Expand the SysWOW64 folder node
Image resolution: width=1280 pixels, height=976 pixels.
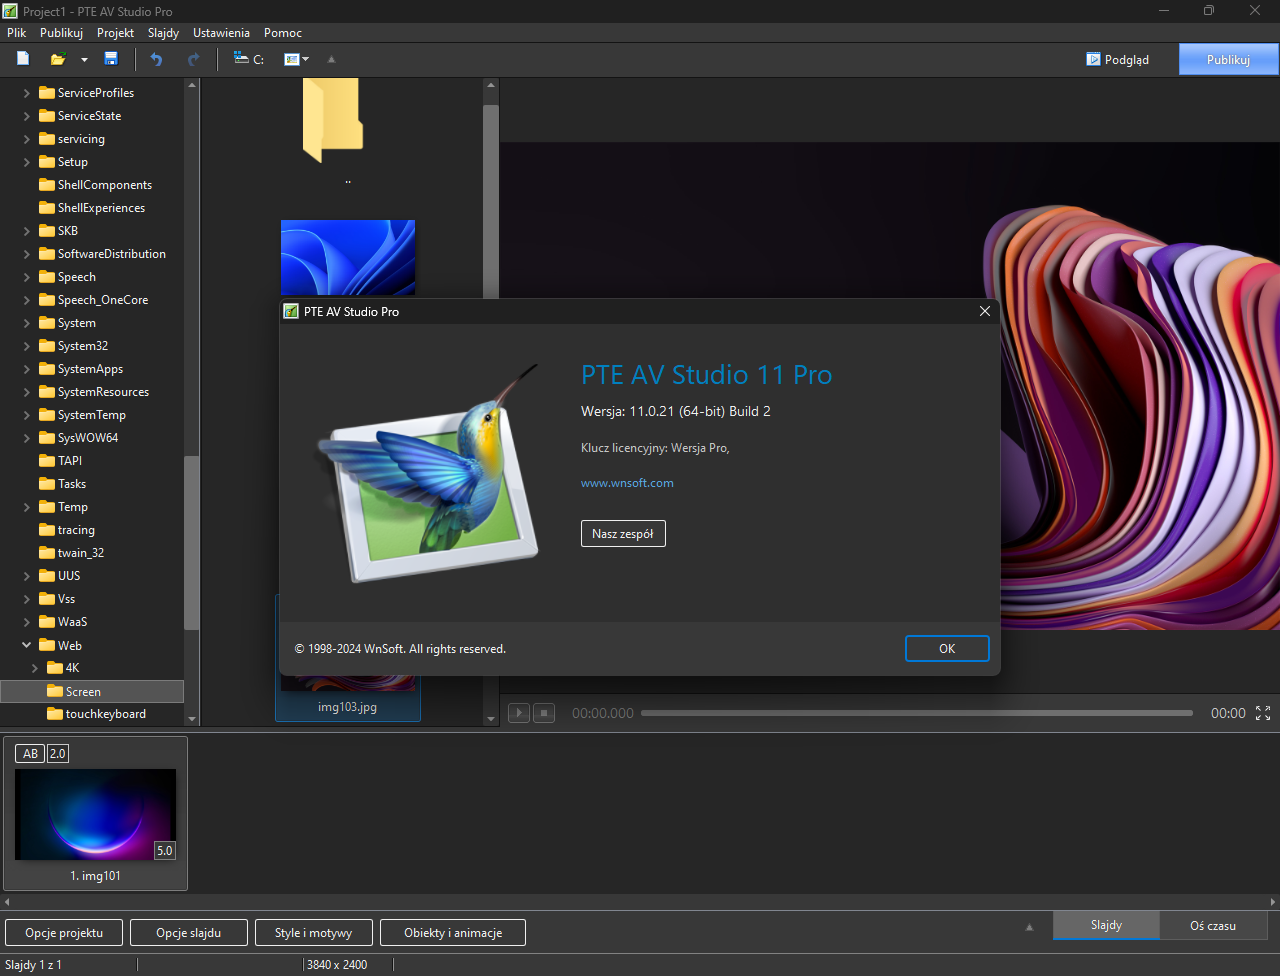pyautogui.click(x=27, y=438)
